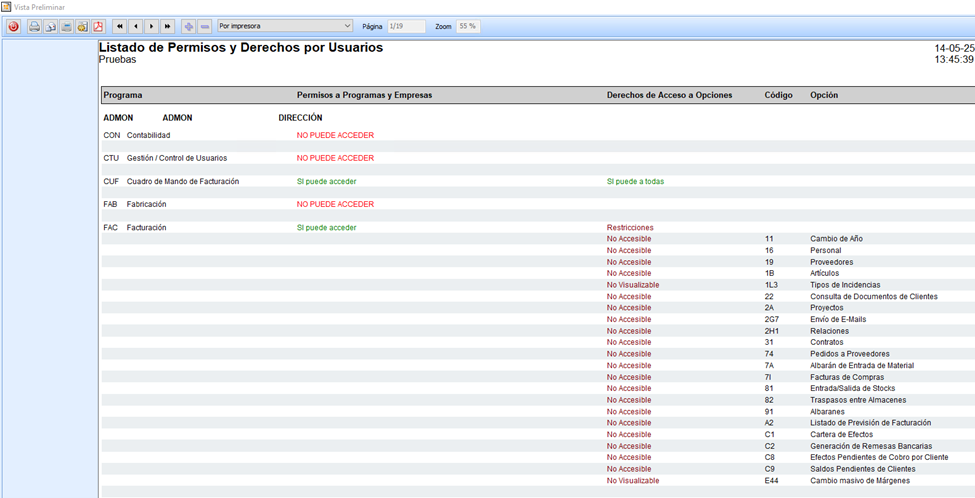Click the export to PDF icon
The image size is (975, 498).
[x=98, y=26]
